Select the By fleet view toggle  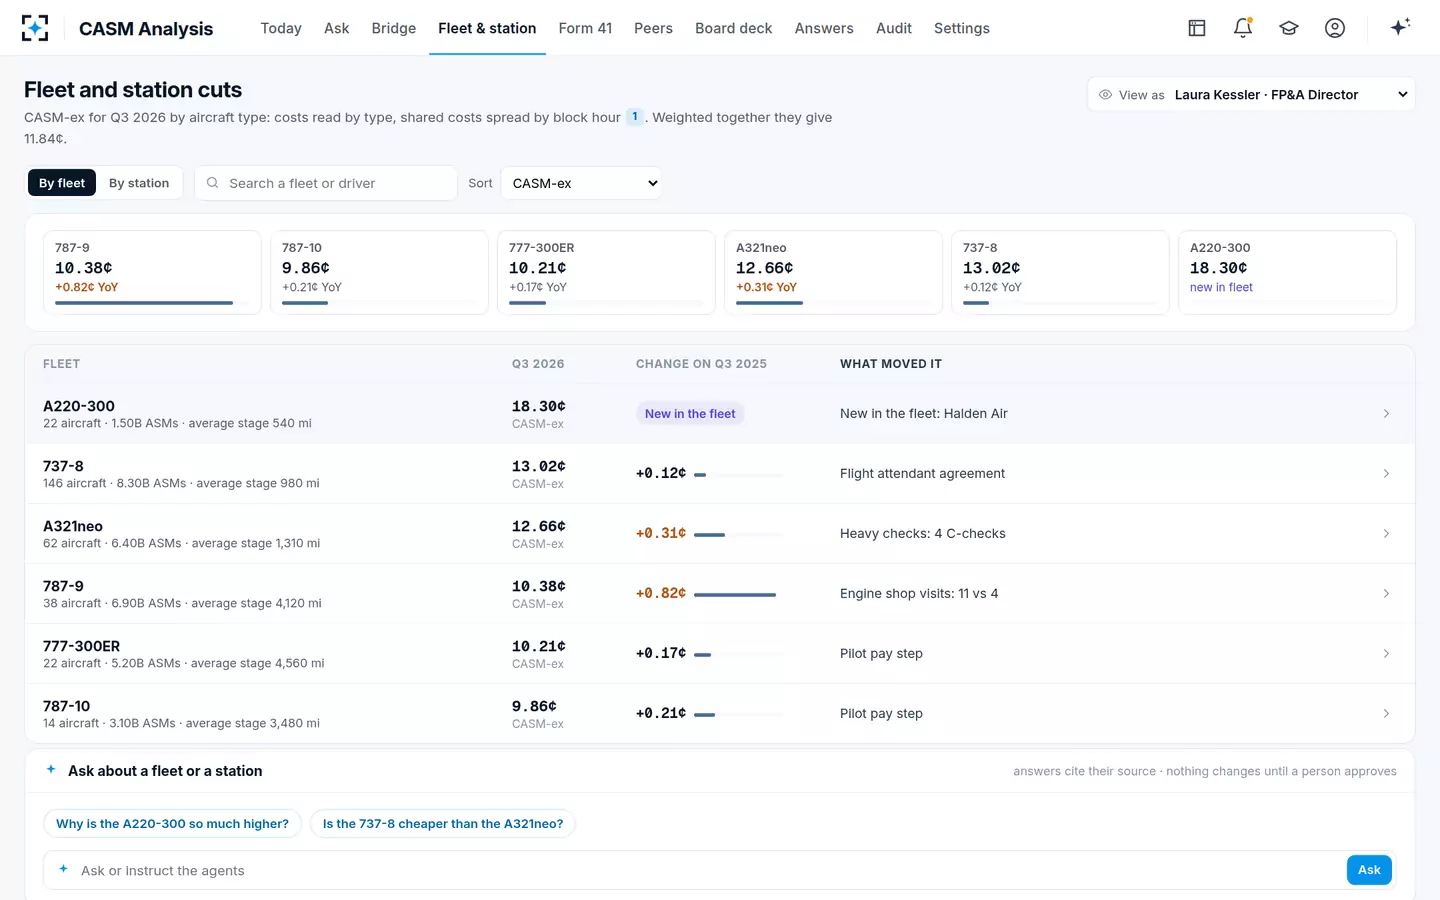point(62,183)
